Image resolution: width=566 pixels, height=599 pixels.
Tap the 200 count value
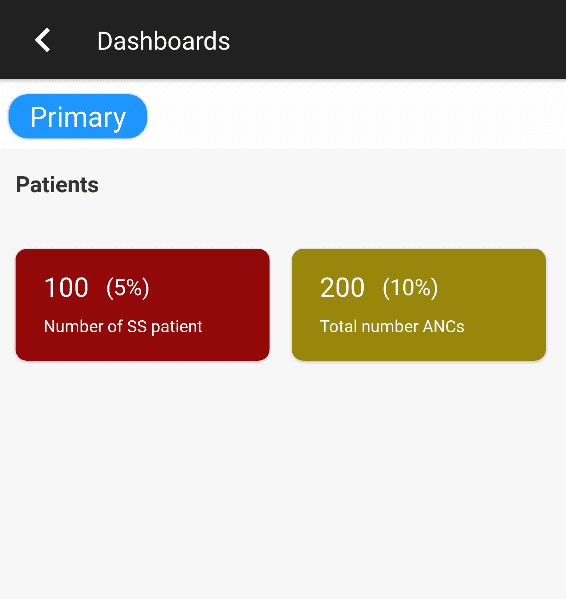[342, 287]
